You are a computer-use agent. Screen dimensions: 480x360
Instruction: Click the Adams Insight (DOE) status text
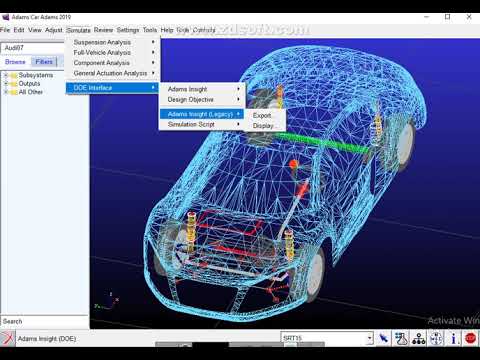point(47,339)
